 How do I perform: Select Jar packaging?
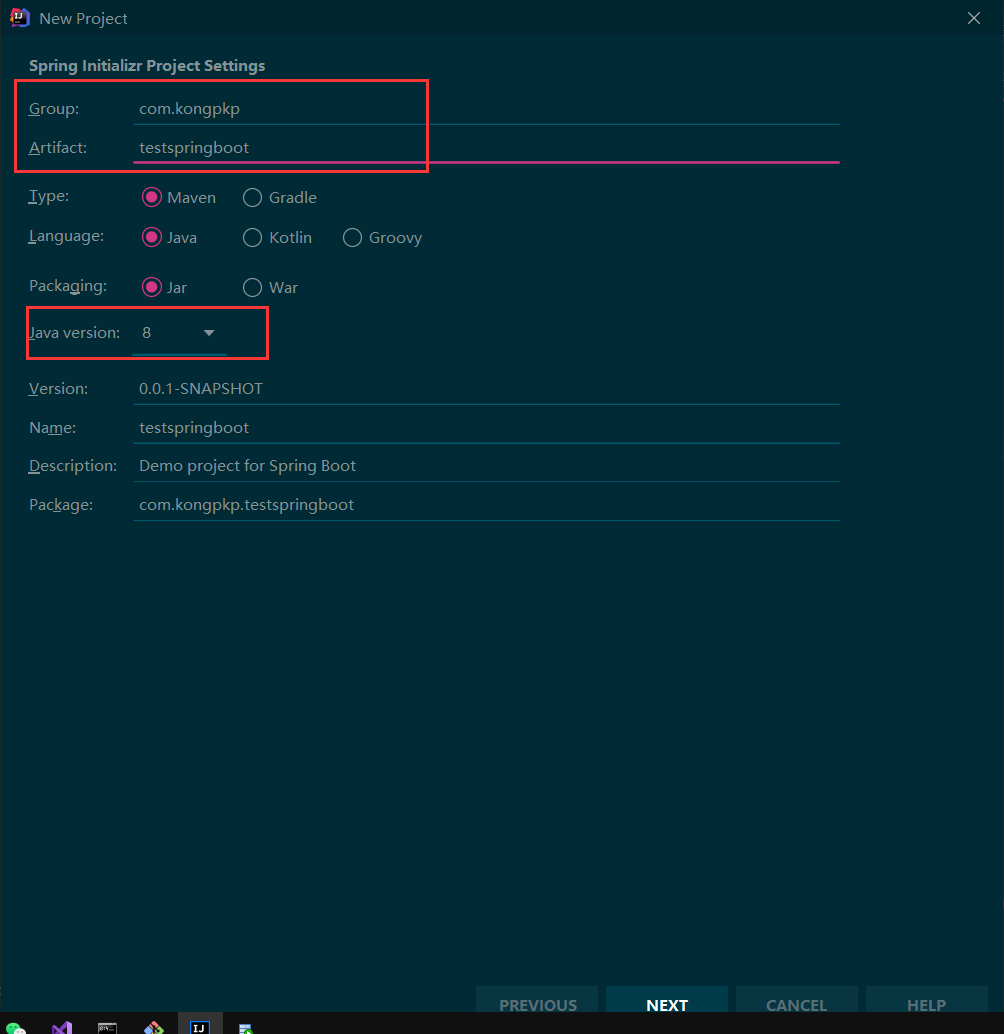(x=164, y=287)
